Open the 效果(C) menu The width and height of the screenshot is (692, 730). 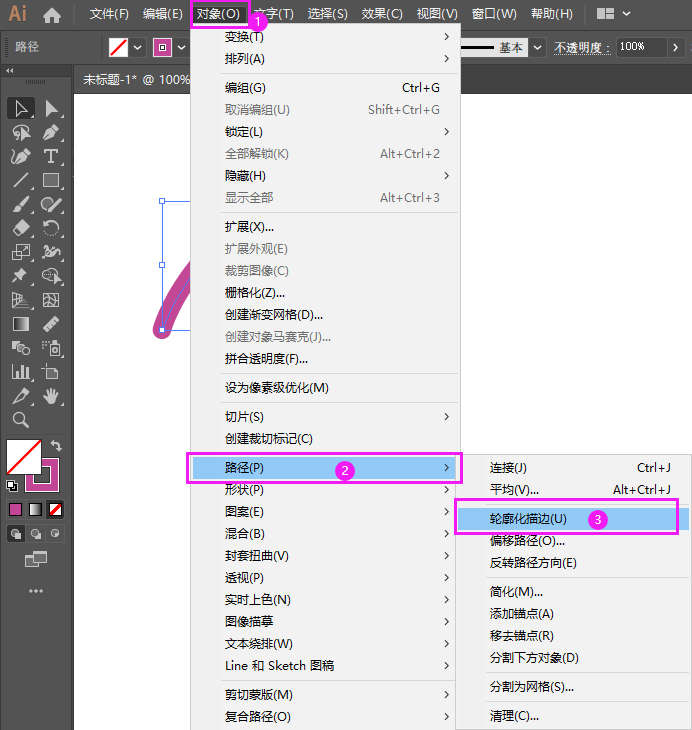382,14
